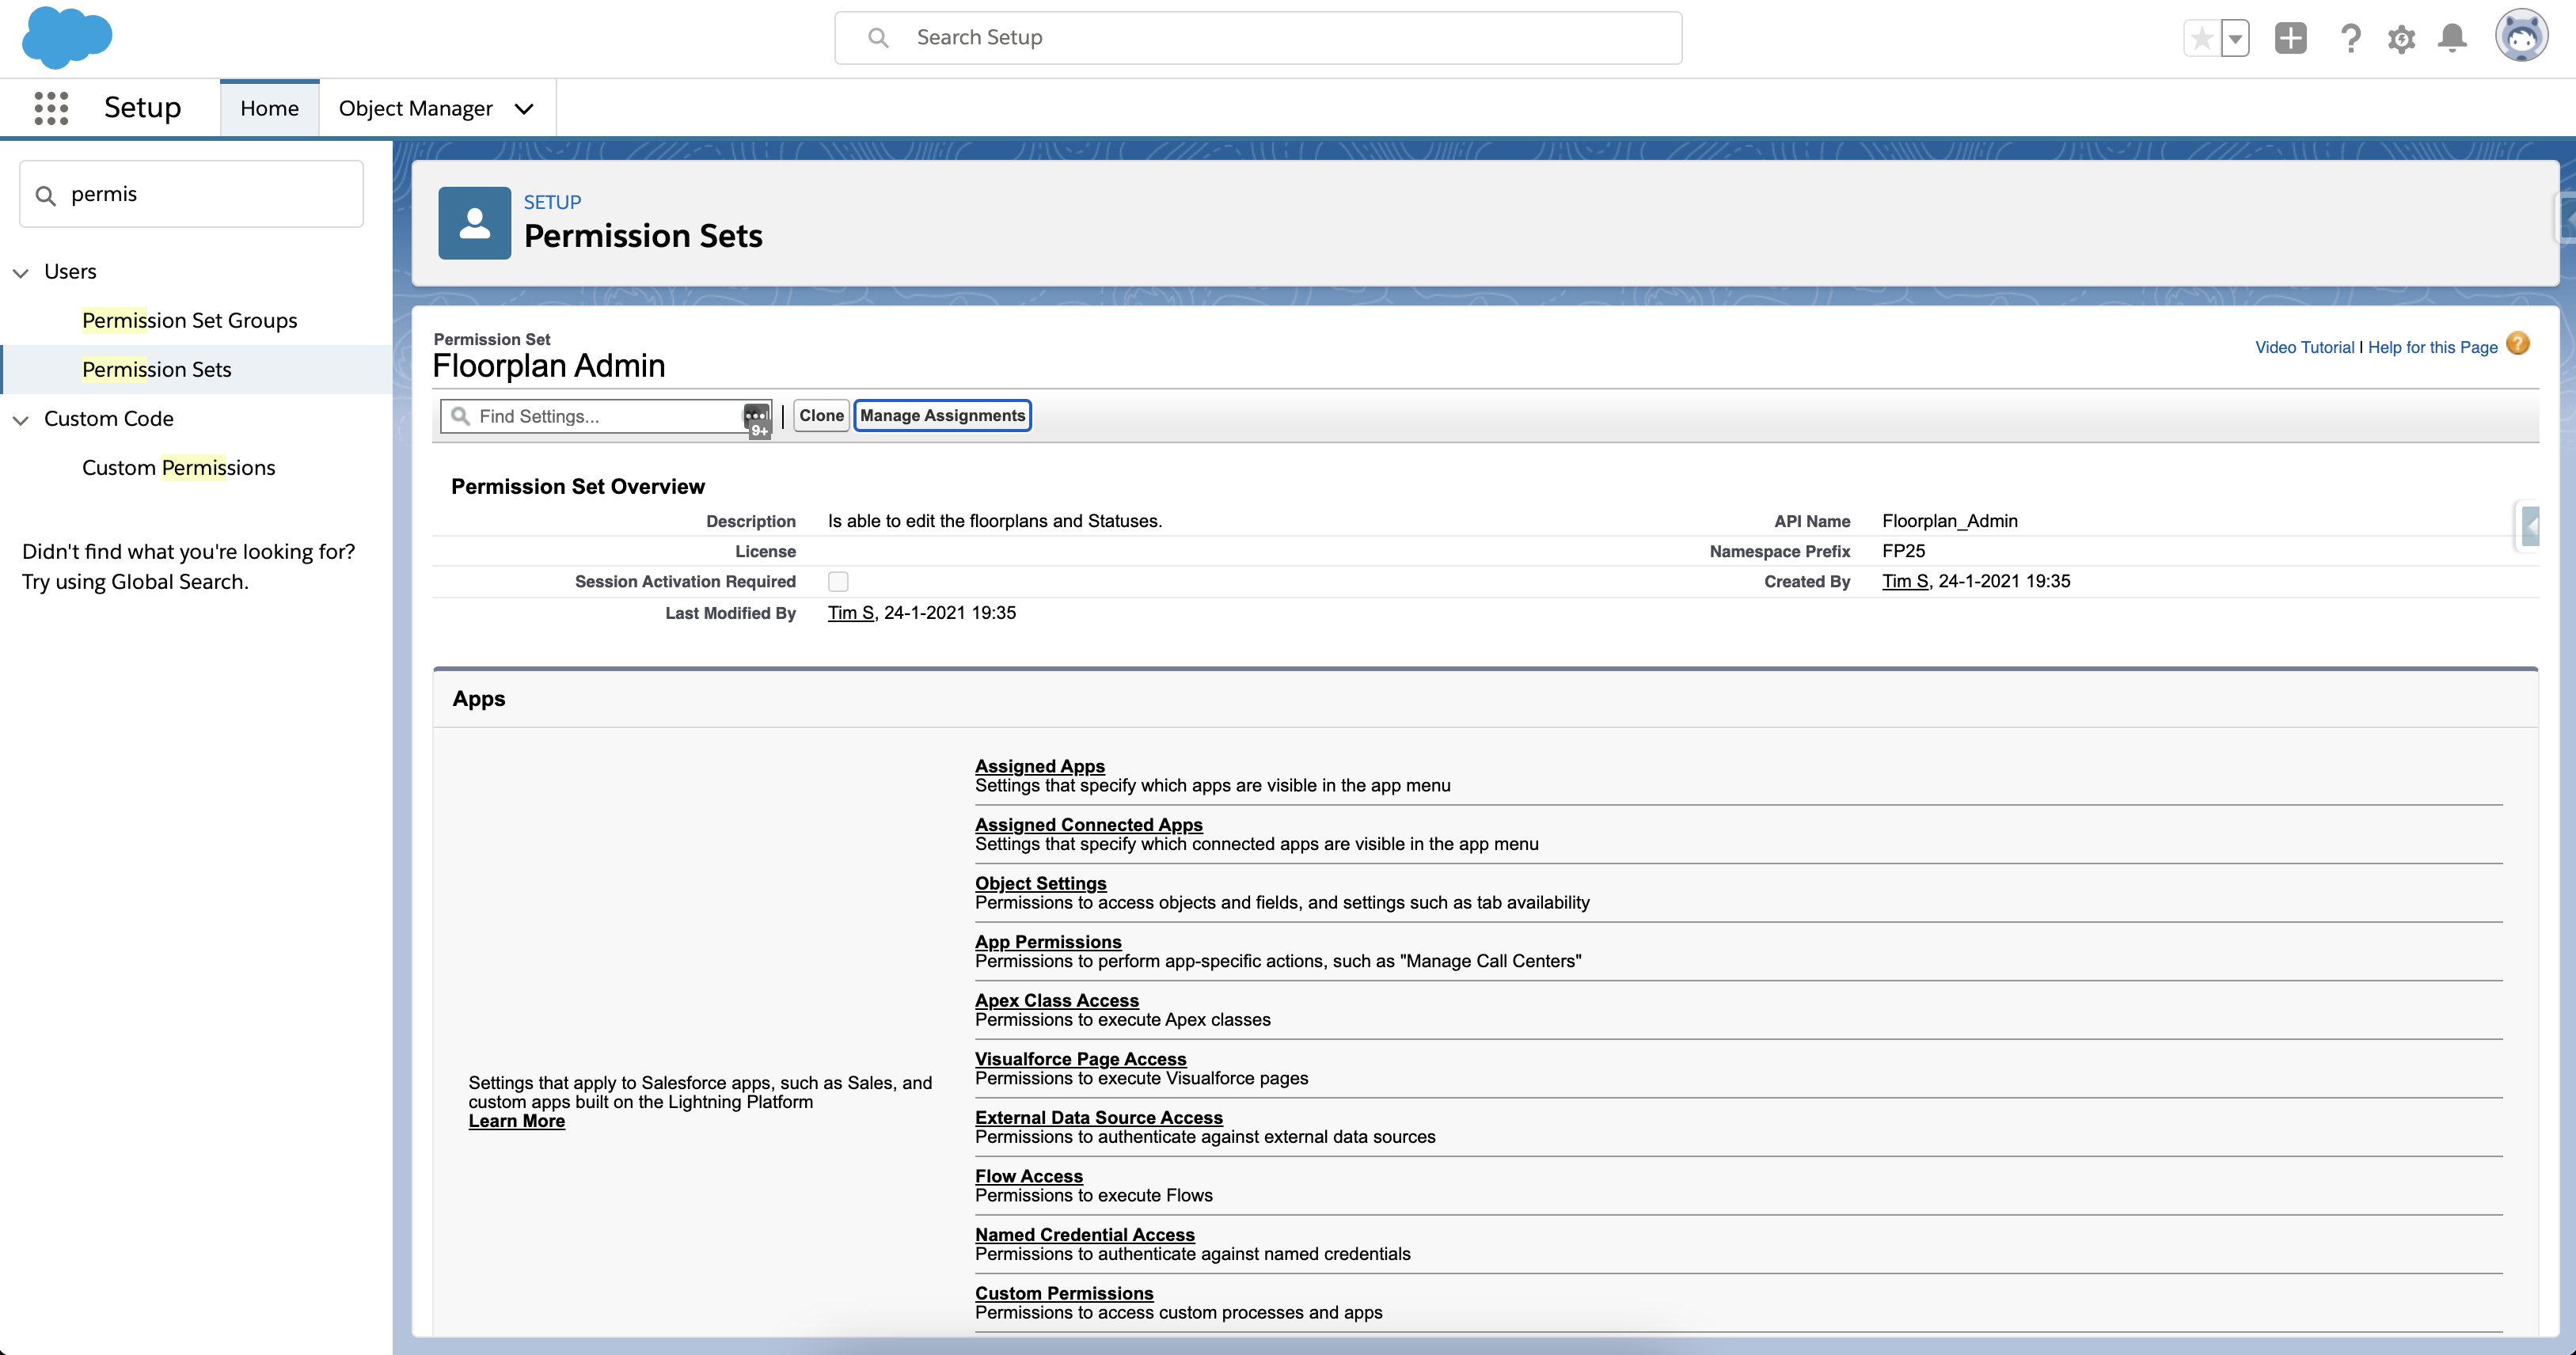Collapse the Users section
2576x1355 pixels.
click(21, 271)
